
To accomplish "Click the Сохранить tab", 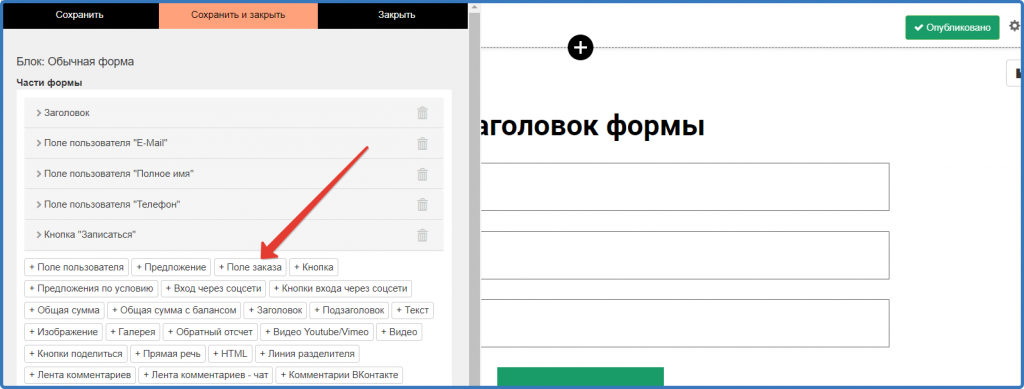I will coord(80,15).
